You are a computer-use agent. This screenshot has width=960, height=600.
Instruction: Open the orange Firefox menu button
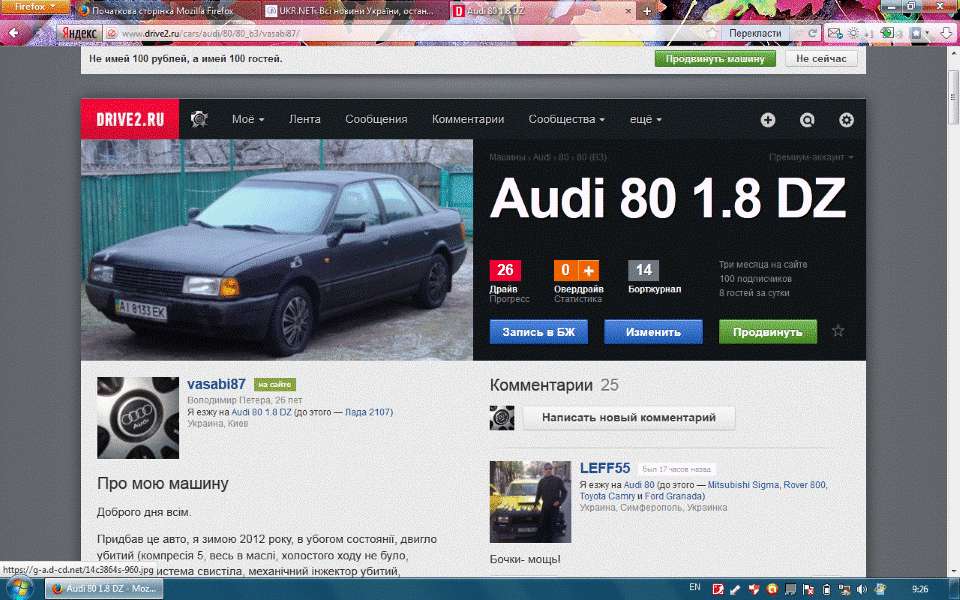[35, 7]
